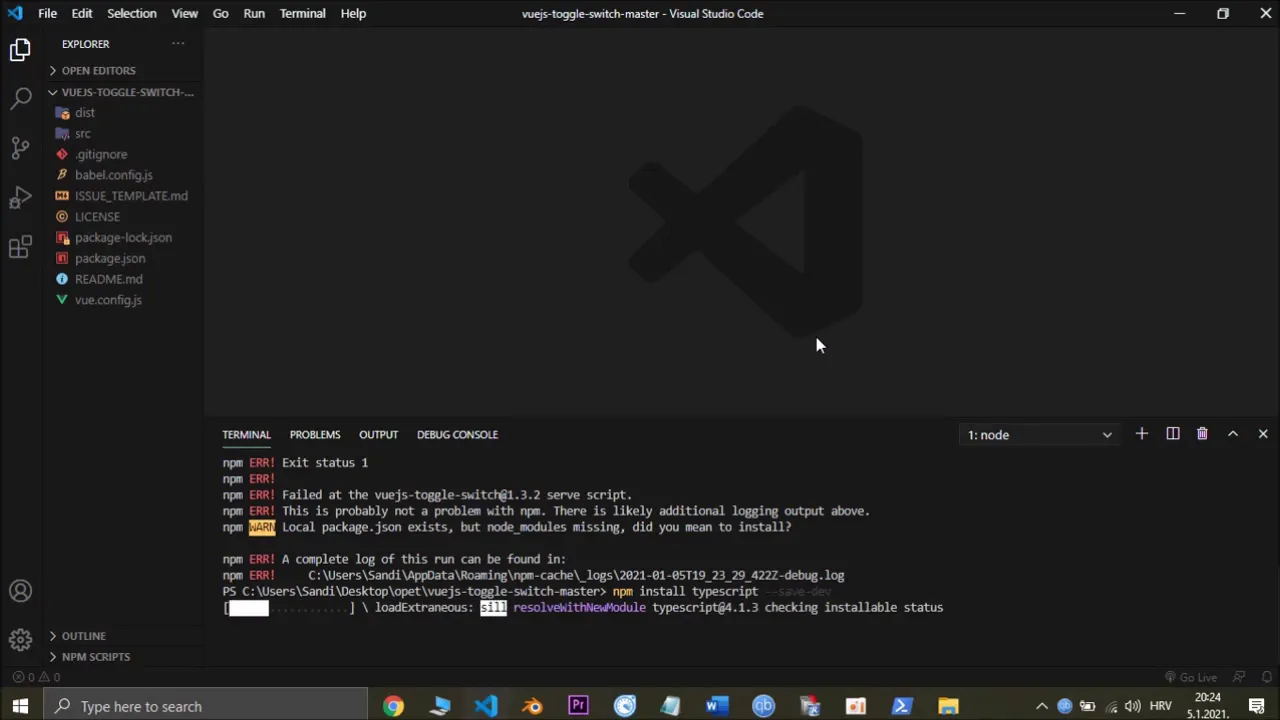1280x720 pixels.
Task: Switch to the Problems tab
Action: 315,434
